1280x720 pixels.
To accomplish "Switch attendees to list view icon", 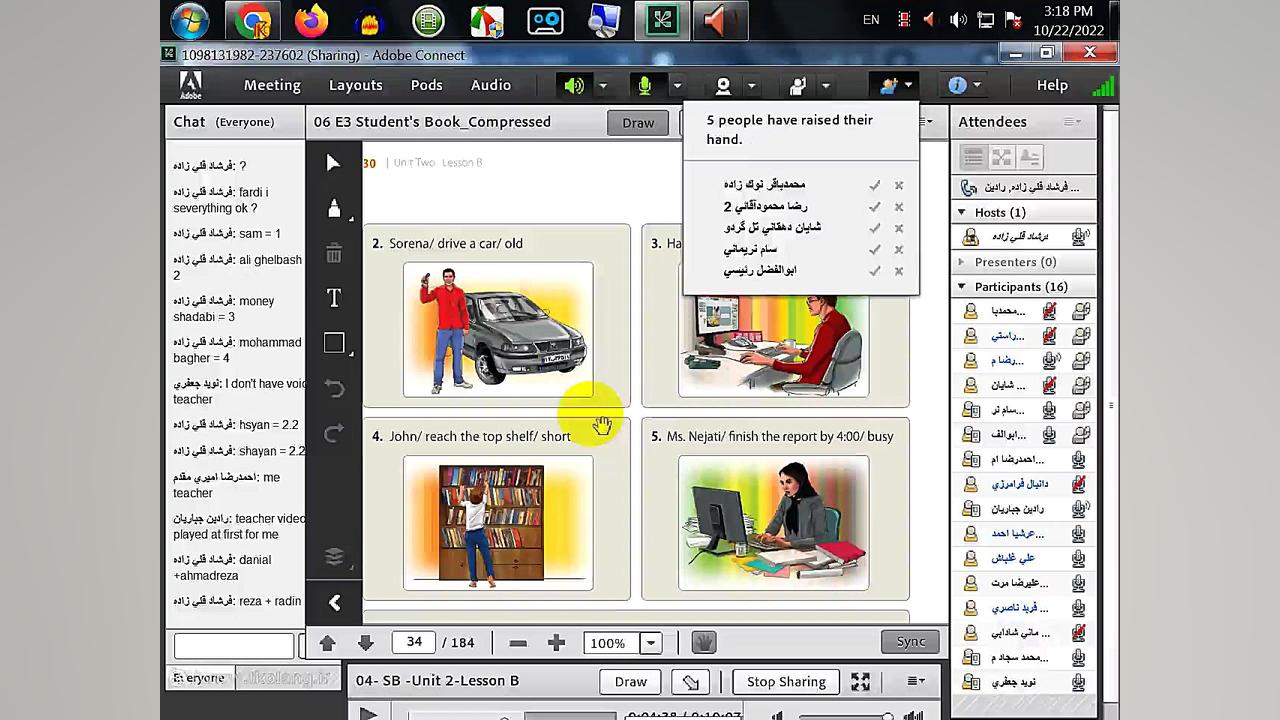I will 973,157.
